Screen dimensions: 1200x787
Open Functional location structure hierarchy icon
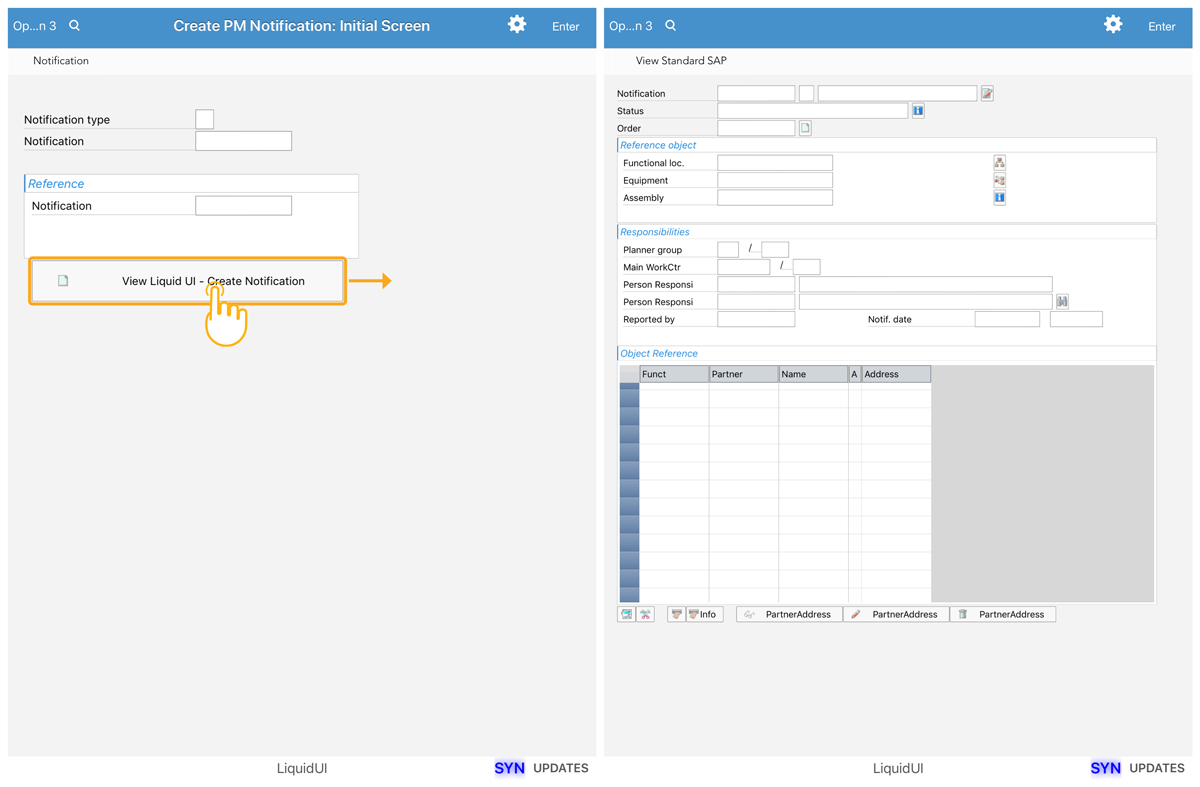pos(999,162)
